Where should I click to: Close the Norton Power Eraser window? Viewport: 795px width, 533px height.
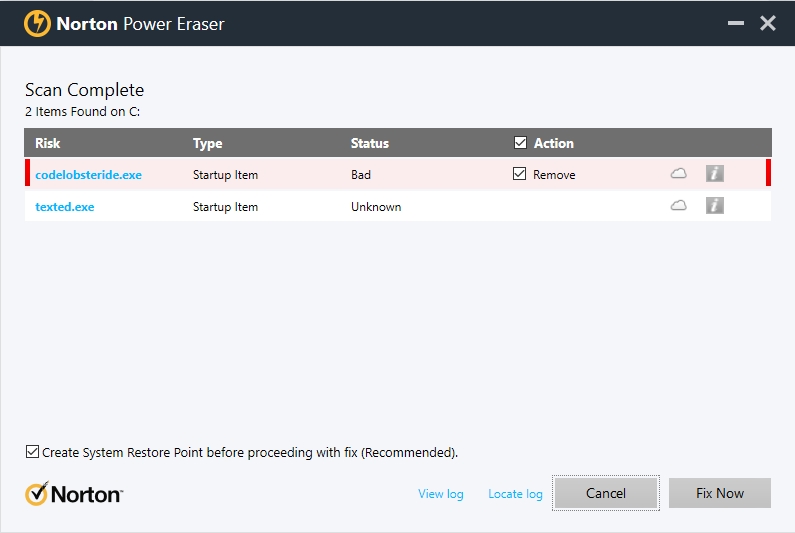(768, 23)
